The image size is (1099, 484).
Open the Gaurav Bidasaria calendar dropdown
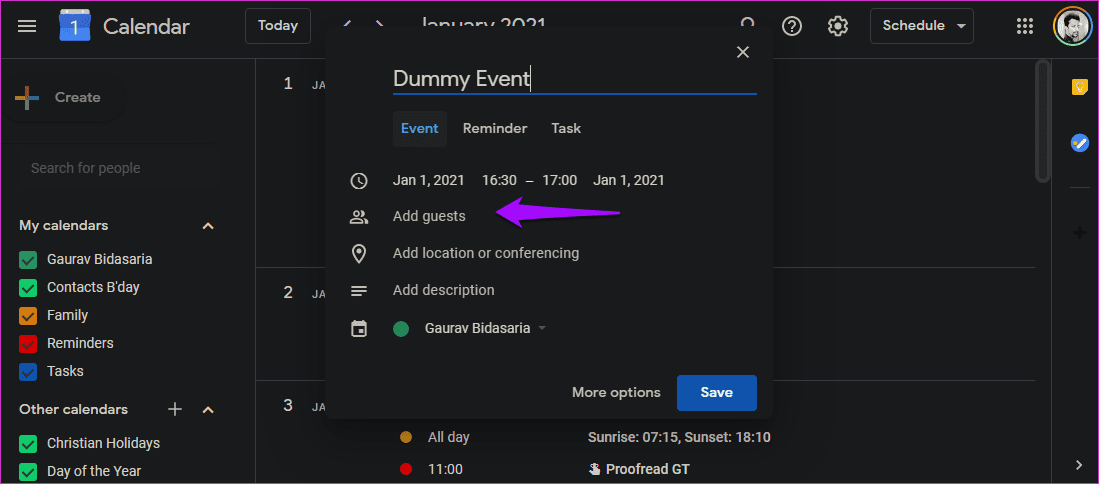click(x=484, y=328)
